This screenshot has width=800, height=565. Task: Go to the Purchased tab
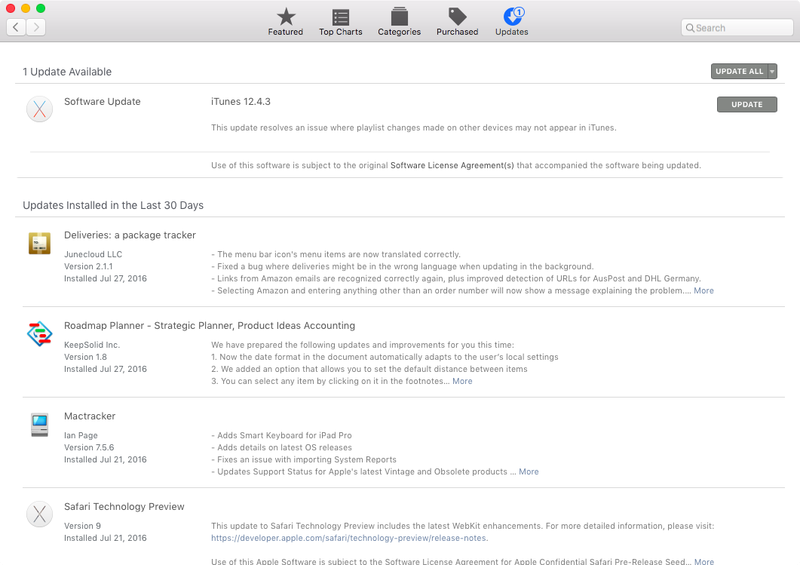click(457, 22)
